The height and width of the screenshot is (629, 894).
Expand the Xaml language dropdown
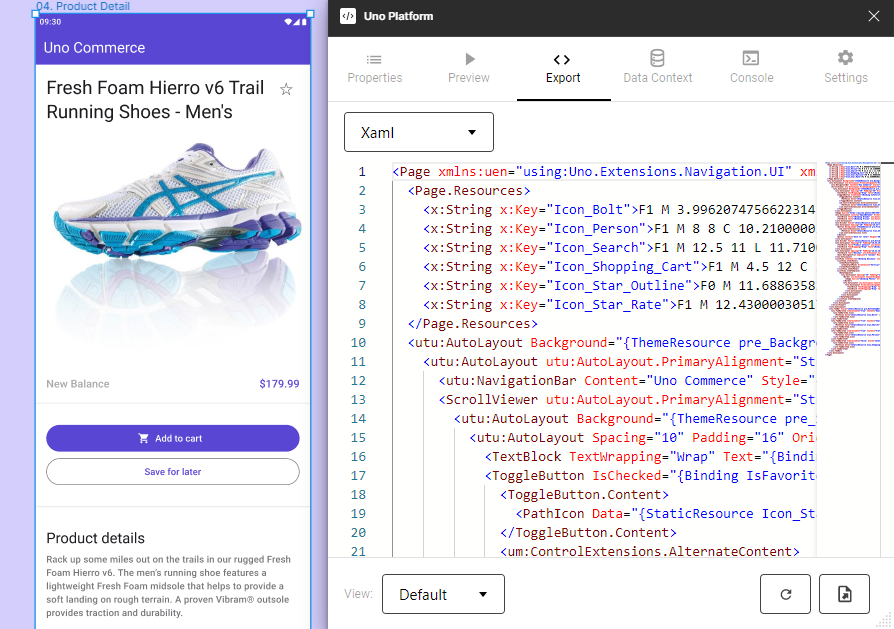coord(419,132)
